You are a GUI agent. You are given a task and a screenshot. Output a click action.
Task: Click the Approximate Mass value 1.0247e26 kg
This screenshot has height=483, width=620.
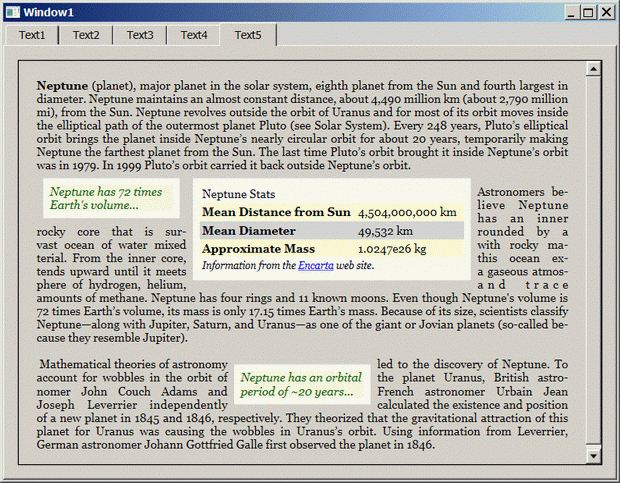pos(392,249)
